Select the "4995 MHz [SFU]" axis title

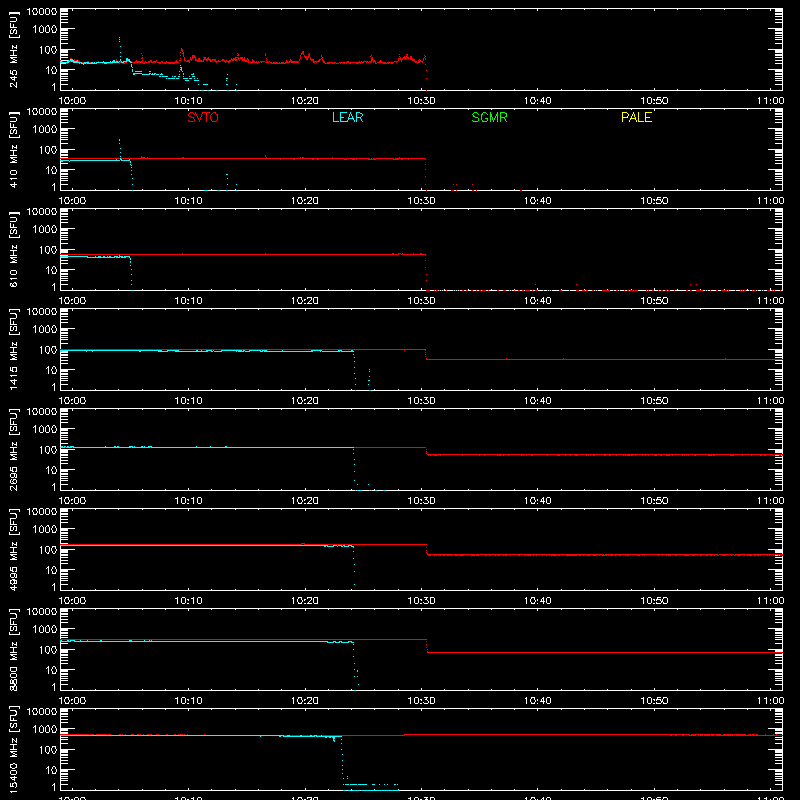click(13, 549)
